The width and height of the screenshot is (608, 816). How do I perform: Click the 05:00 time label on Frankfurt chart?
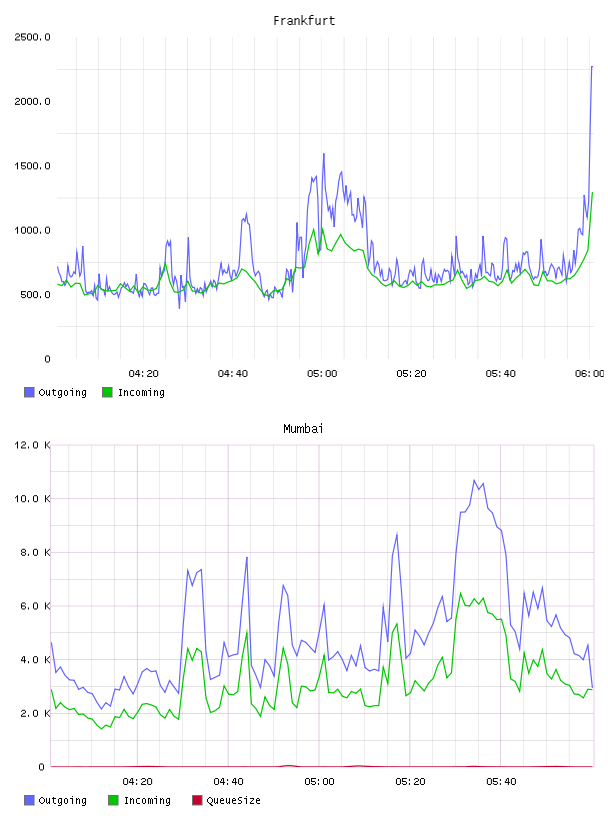click(x=322, y=374)
